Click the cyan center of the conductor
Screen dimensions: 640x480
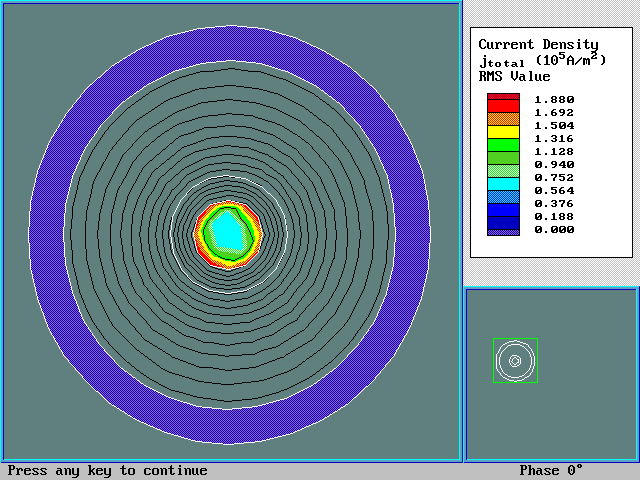click(229, 230)
